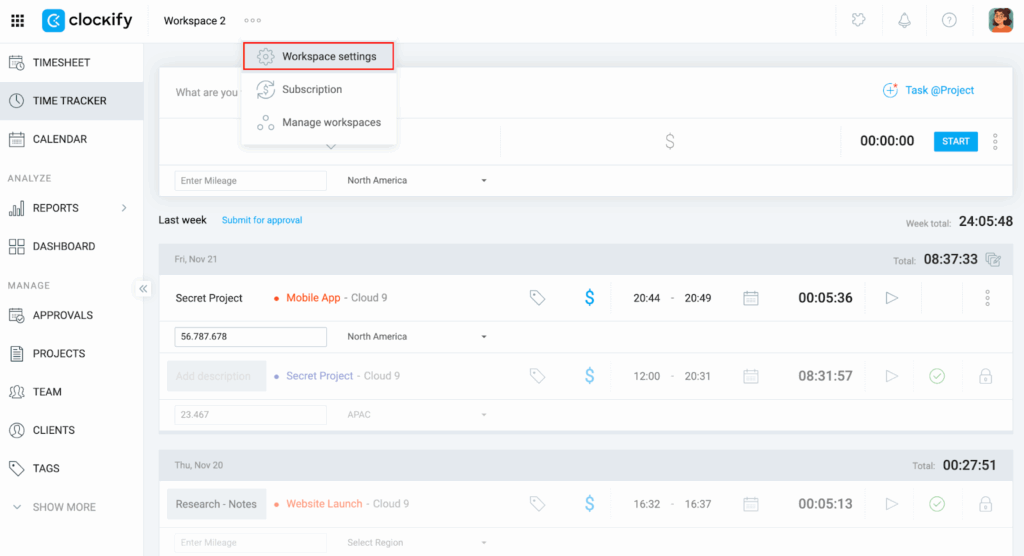1024x556 pixels.
Task: Select Workspace settings from menu
Action: [319, 57]
